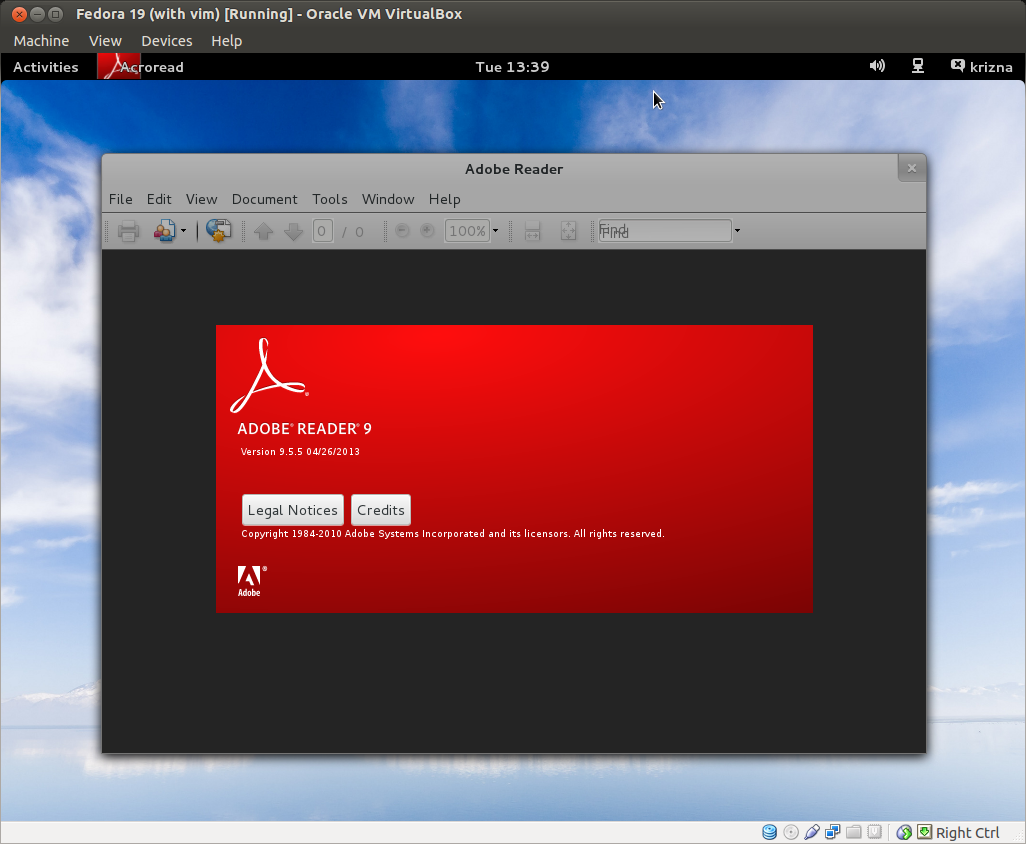Screen dimensions: 1026x844
Task: Click inside the Find search field
Action: 665,230
